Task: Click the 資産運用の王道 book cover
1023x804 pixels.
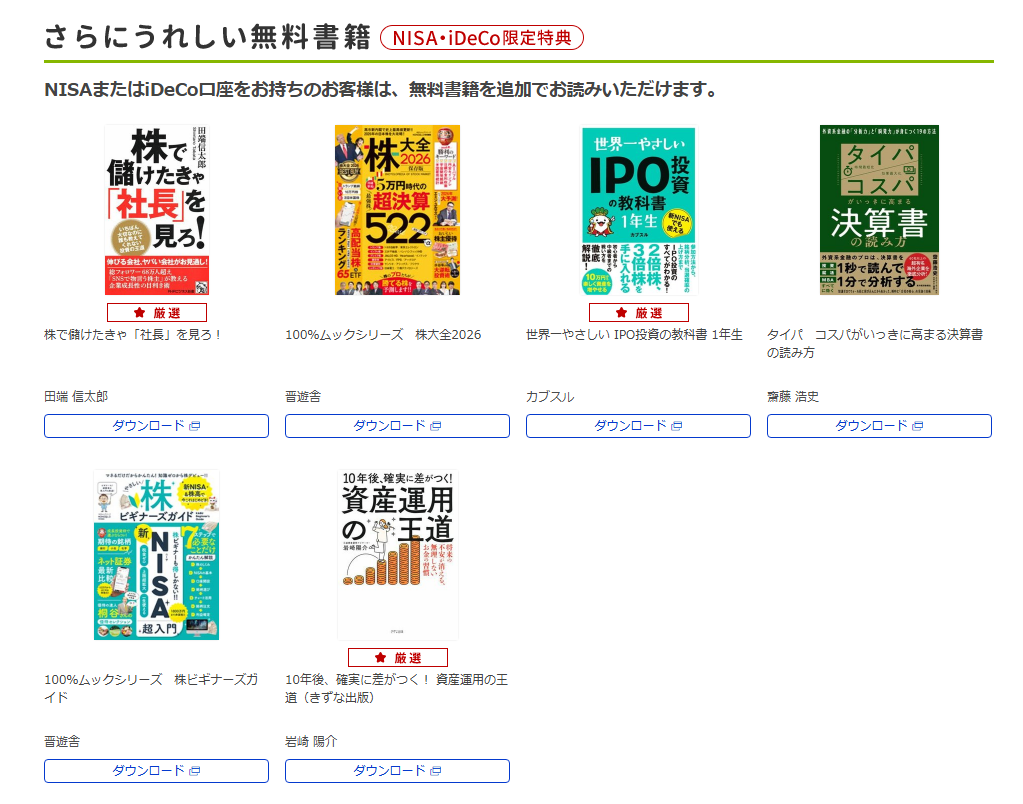Action: click(x=398, y=555)
